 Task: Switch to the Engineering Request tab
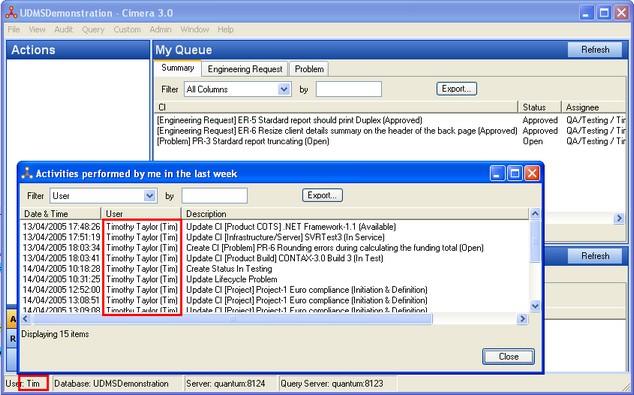pyautogui.click(x=245, y=69)
